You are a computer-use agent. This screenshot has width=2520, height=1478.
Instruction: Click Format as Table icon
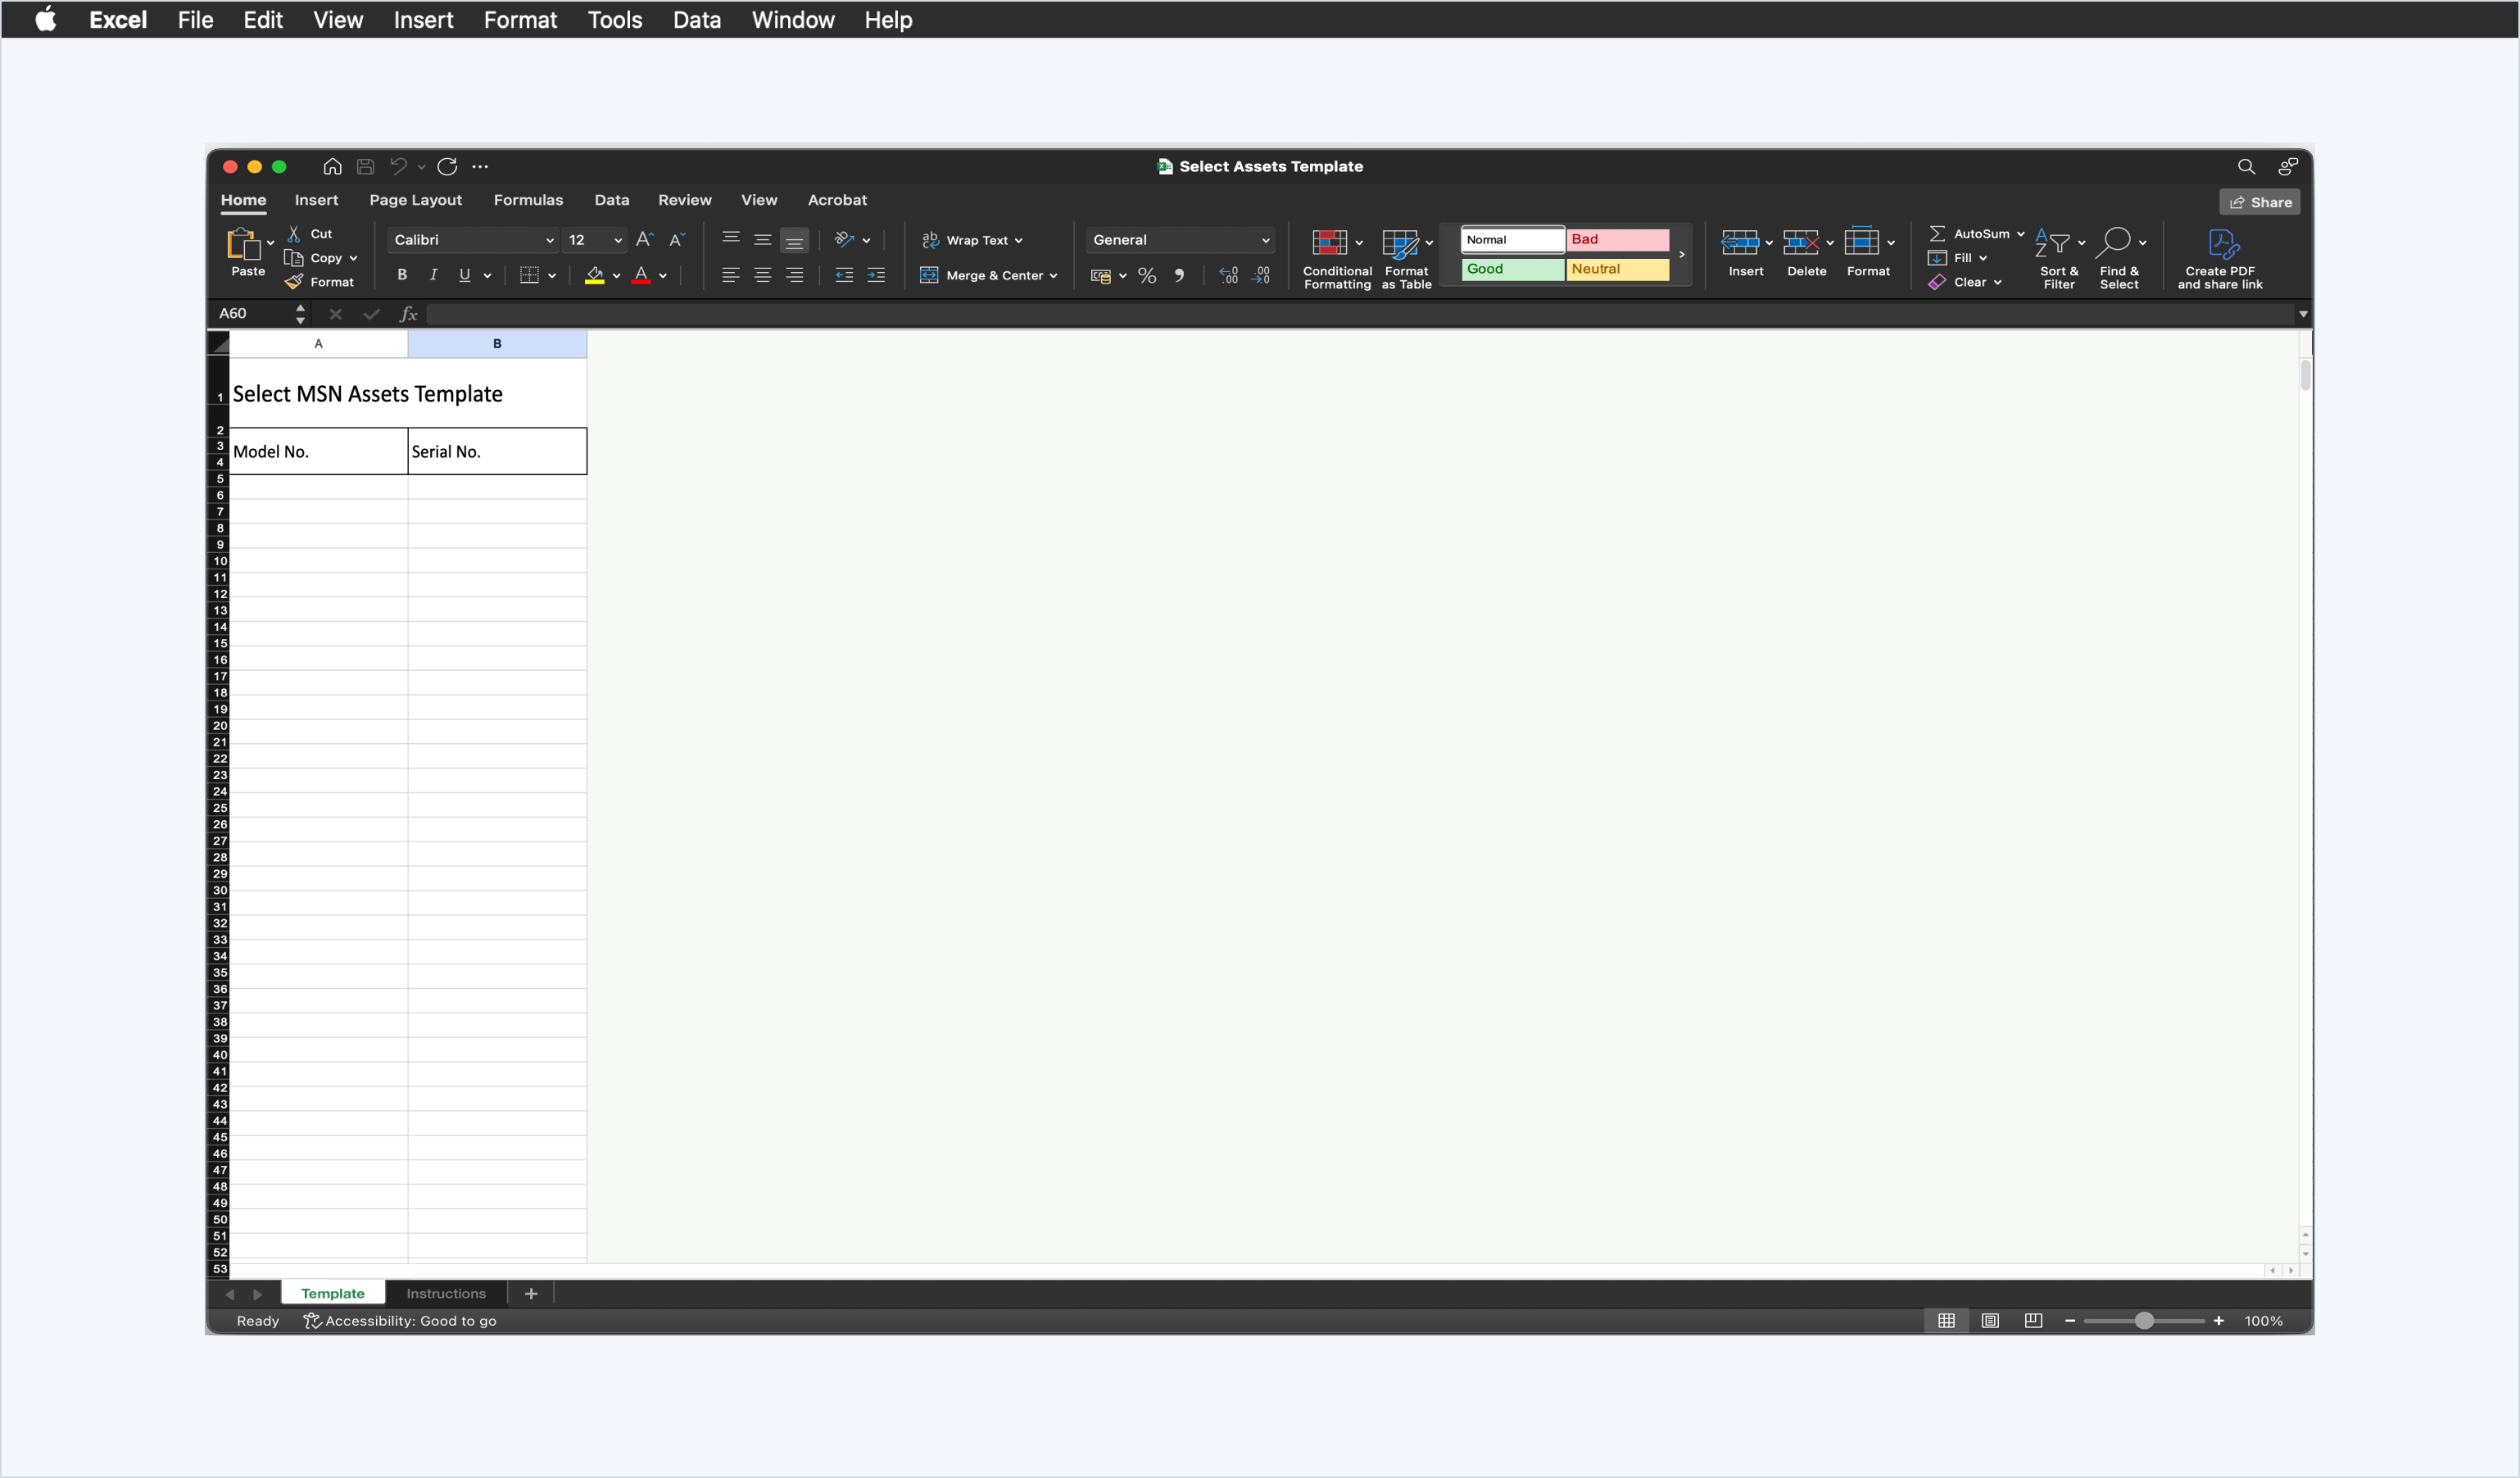[x=1399, y=243]
